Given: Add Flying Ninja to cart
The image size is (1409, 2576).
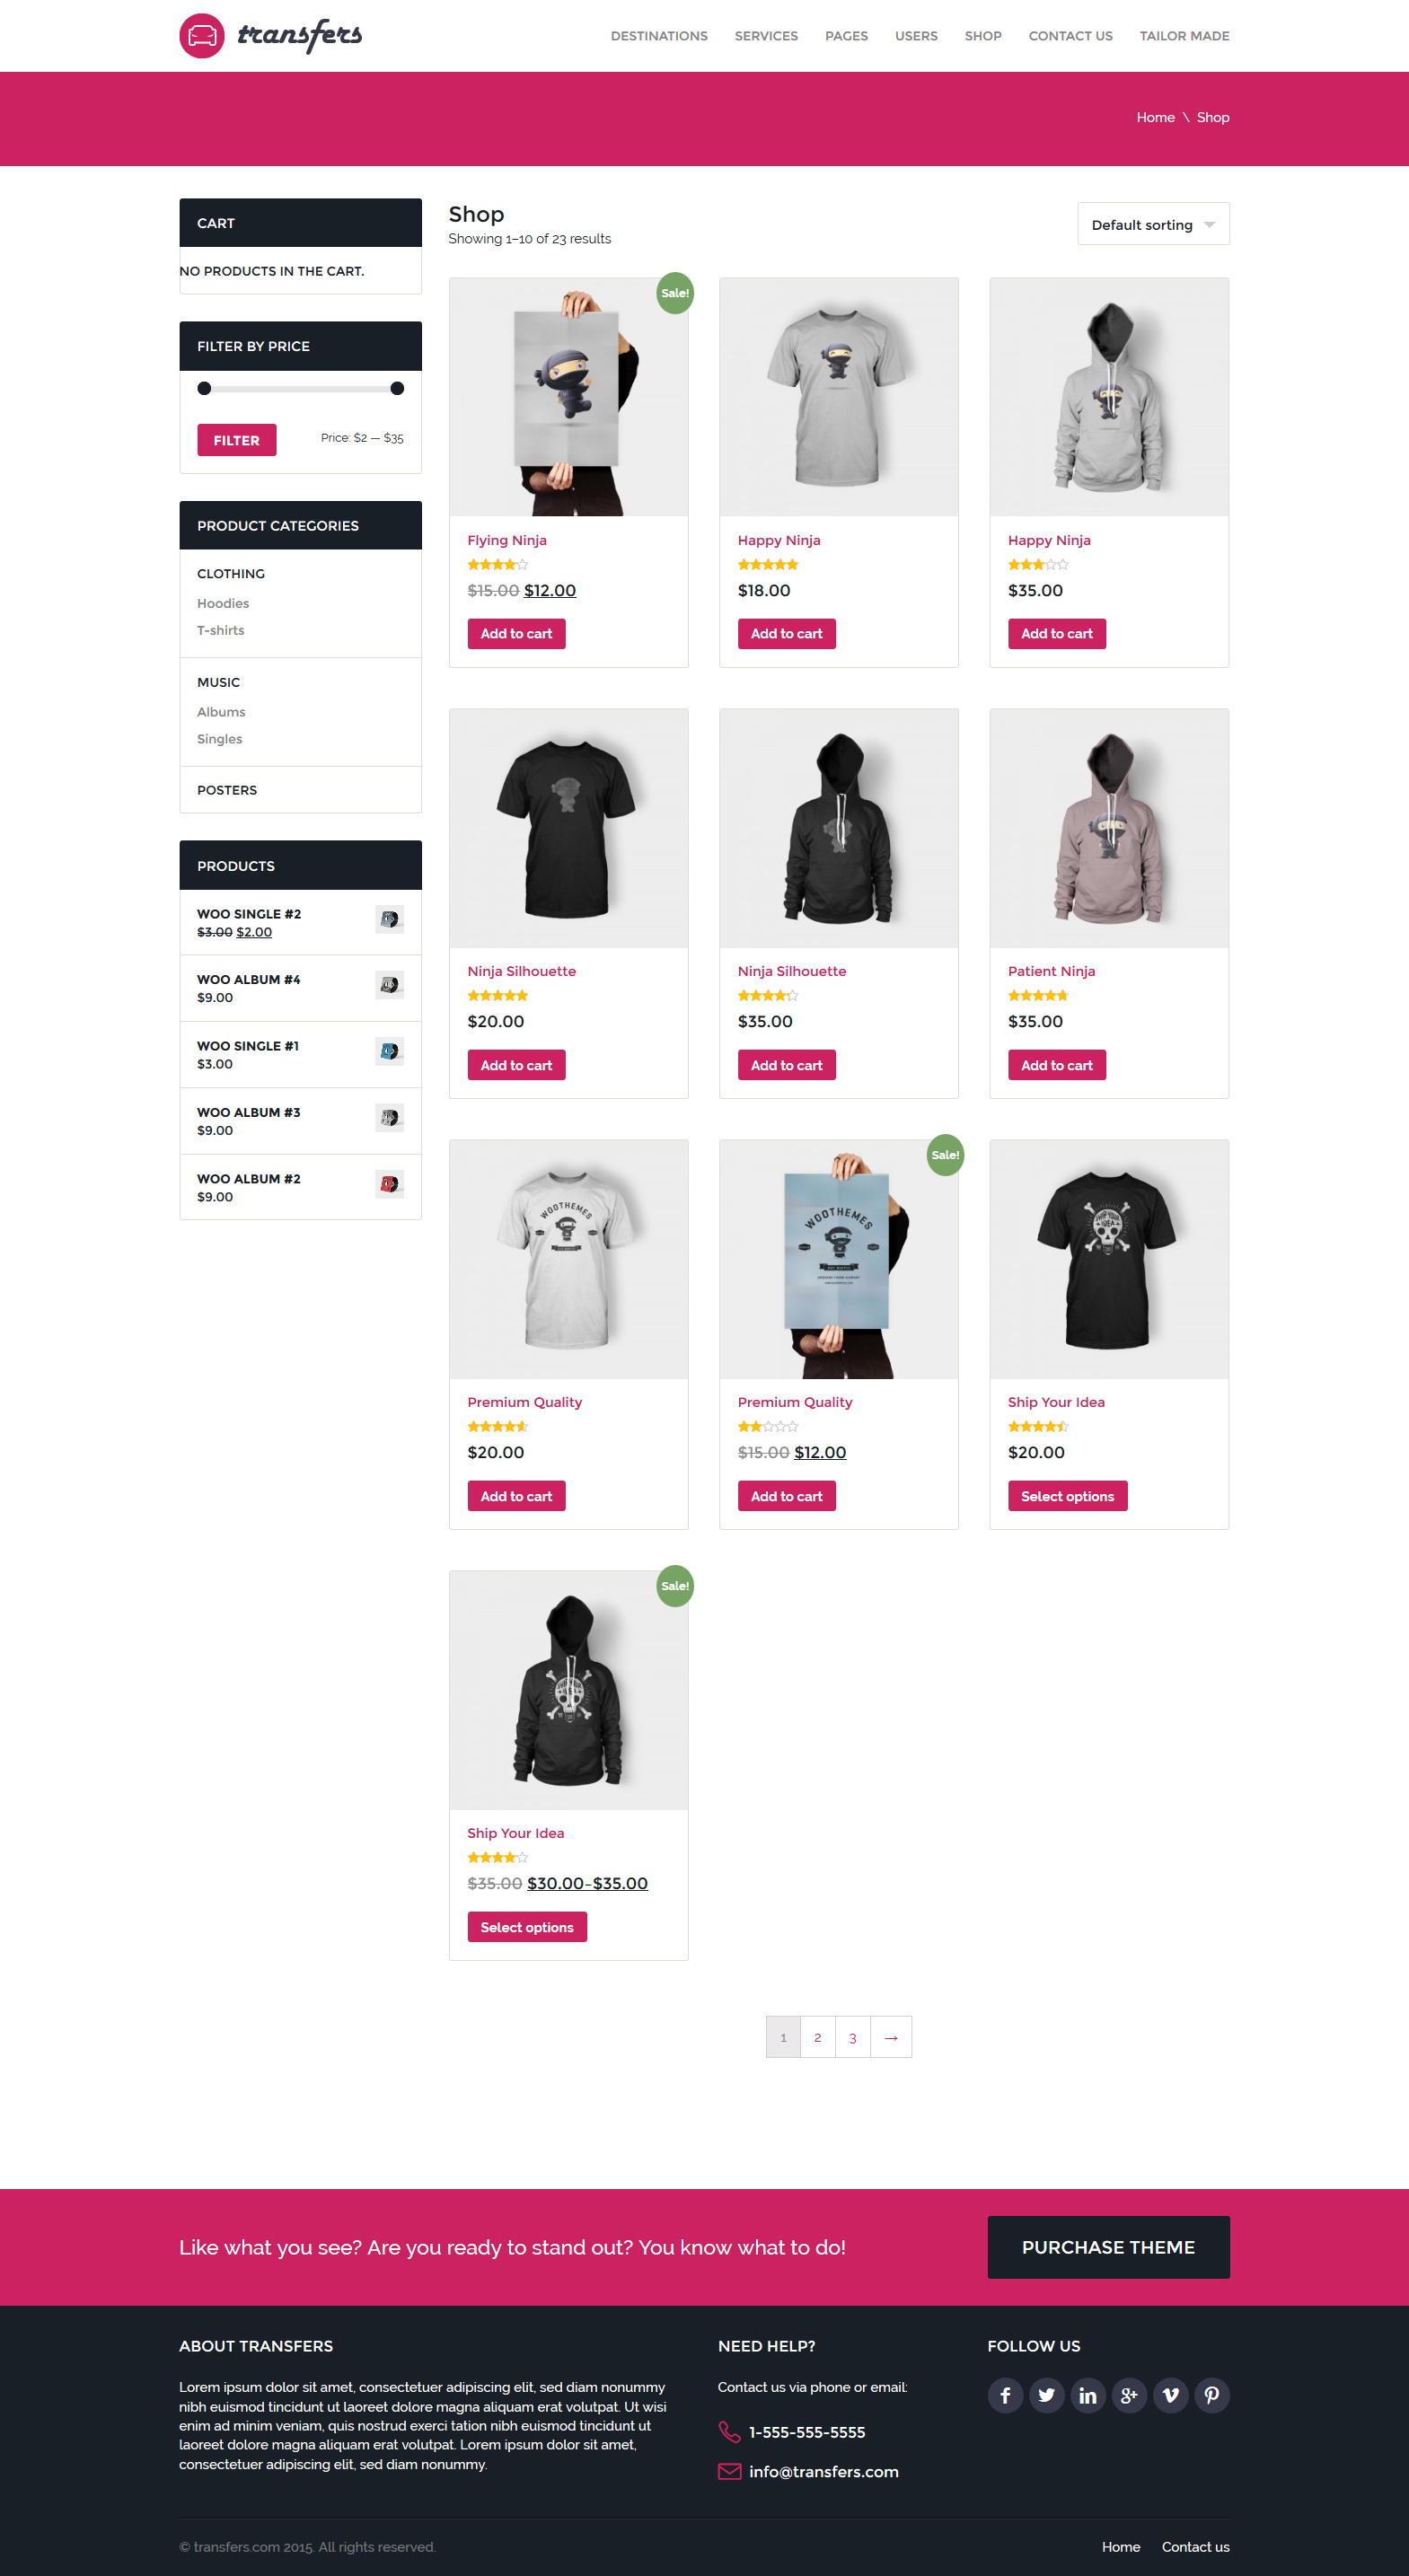Looking at the screenshot, I should [x=516, y=633].
